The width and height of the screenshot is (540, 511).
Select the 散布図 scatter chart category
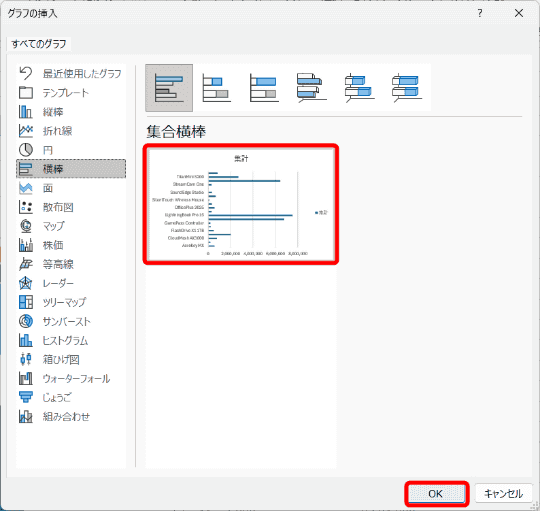71,207
